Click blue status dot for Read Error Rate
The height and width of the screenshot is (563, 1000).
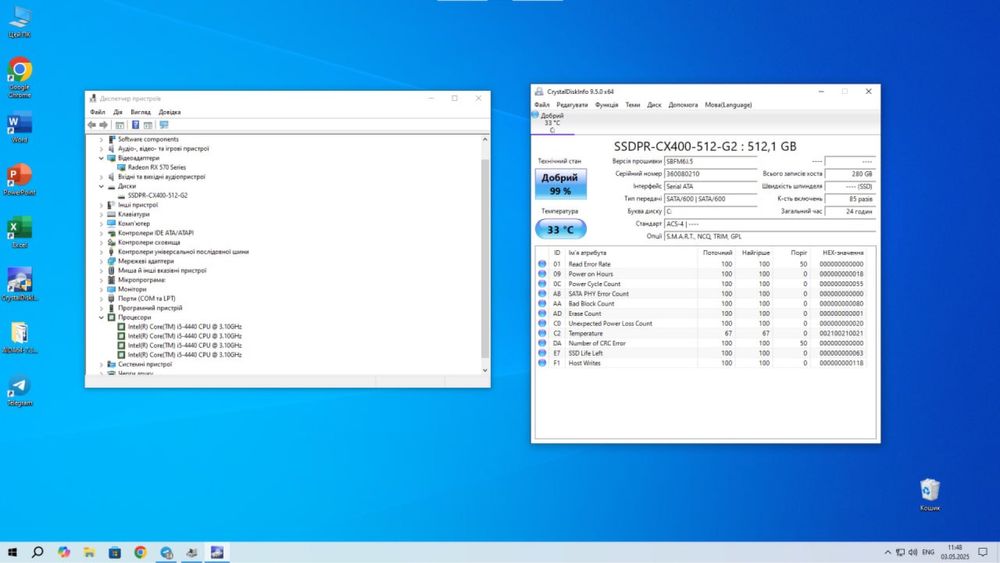tap(542, 264)
